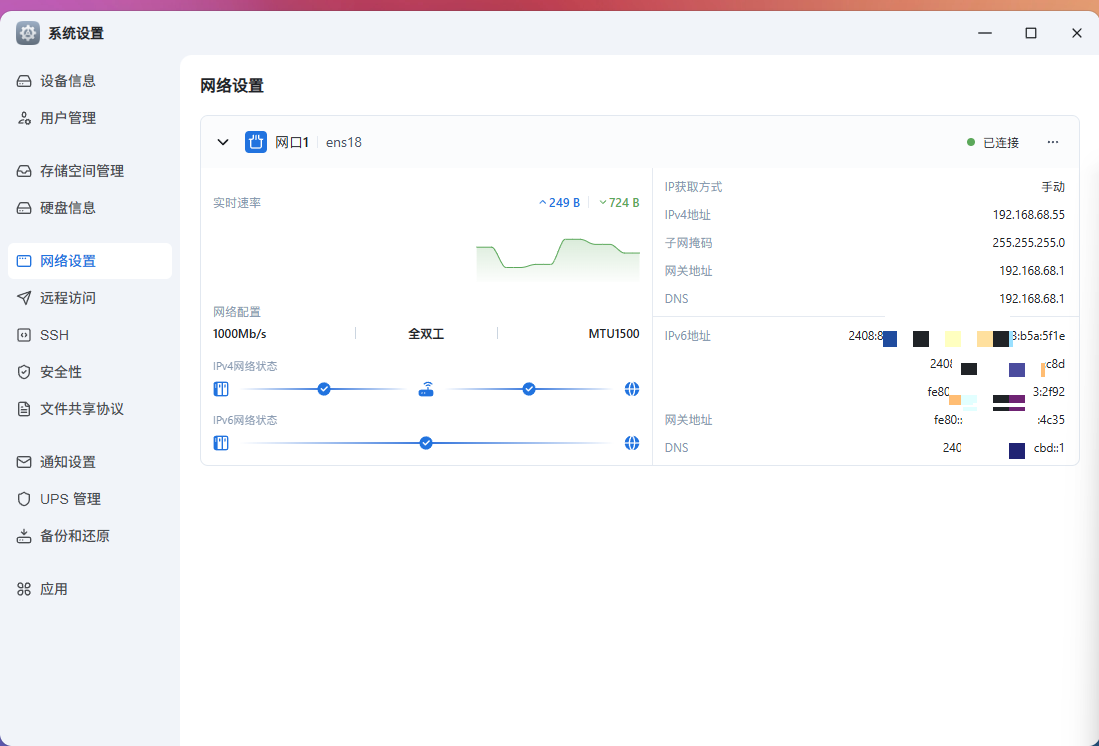Open 设备信息 device info panel

70,80
